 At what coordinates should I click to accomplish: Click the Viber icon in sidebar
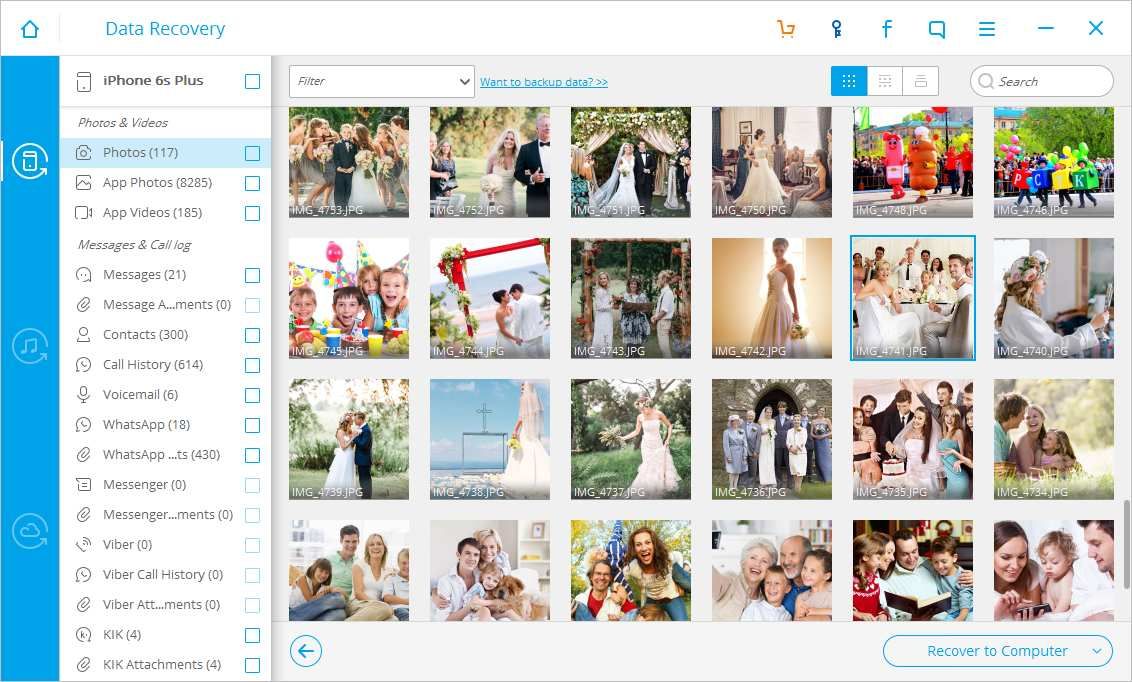tap(84, 544)
